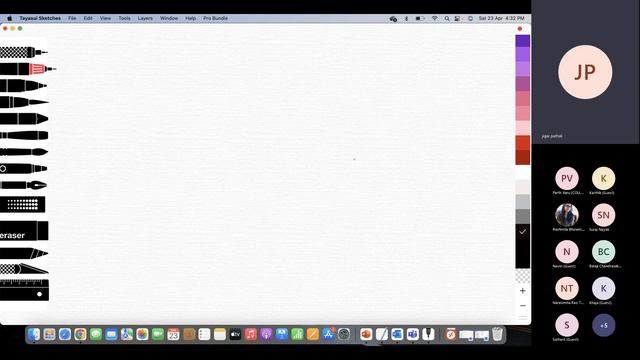640x360 pixels.
Task: Open the Trash in the Dock
Action: coord(497,335)
